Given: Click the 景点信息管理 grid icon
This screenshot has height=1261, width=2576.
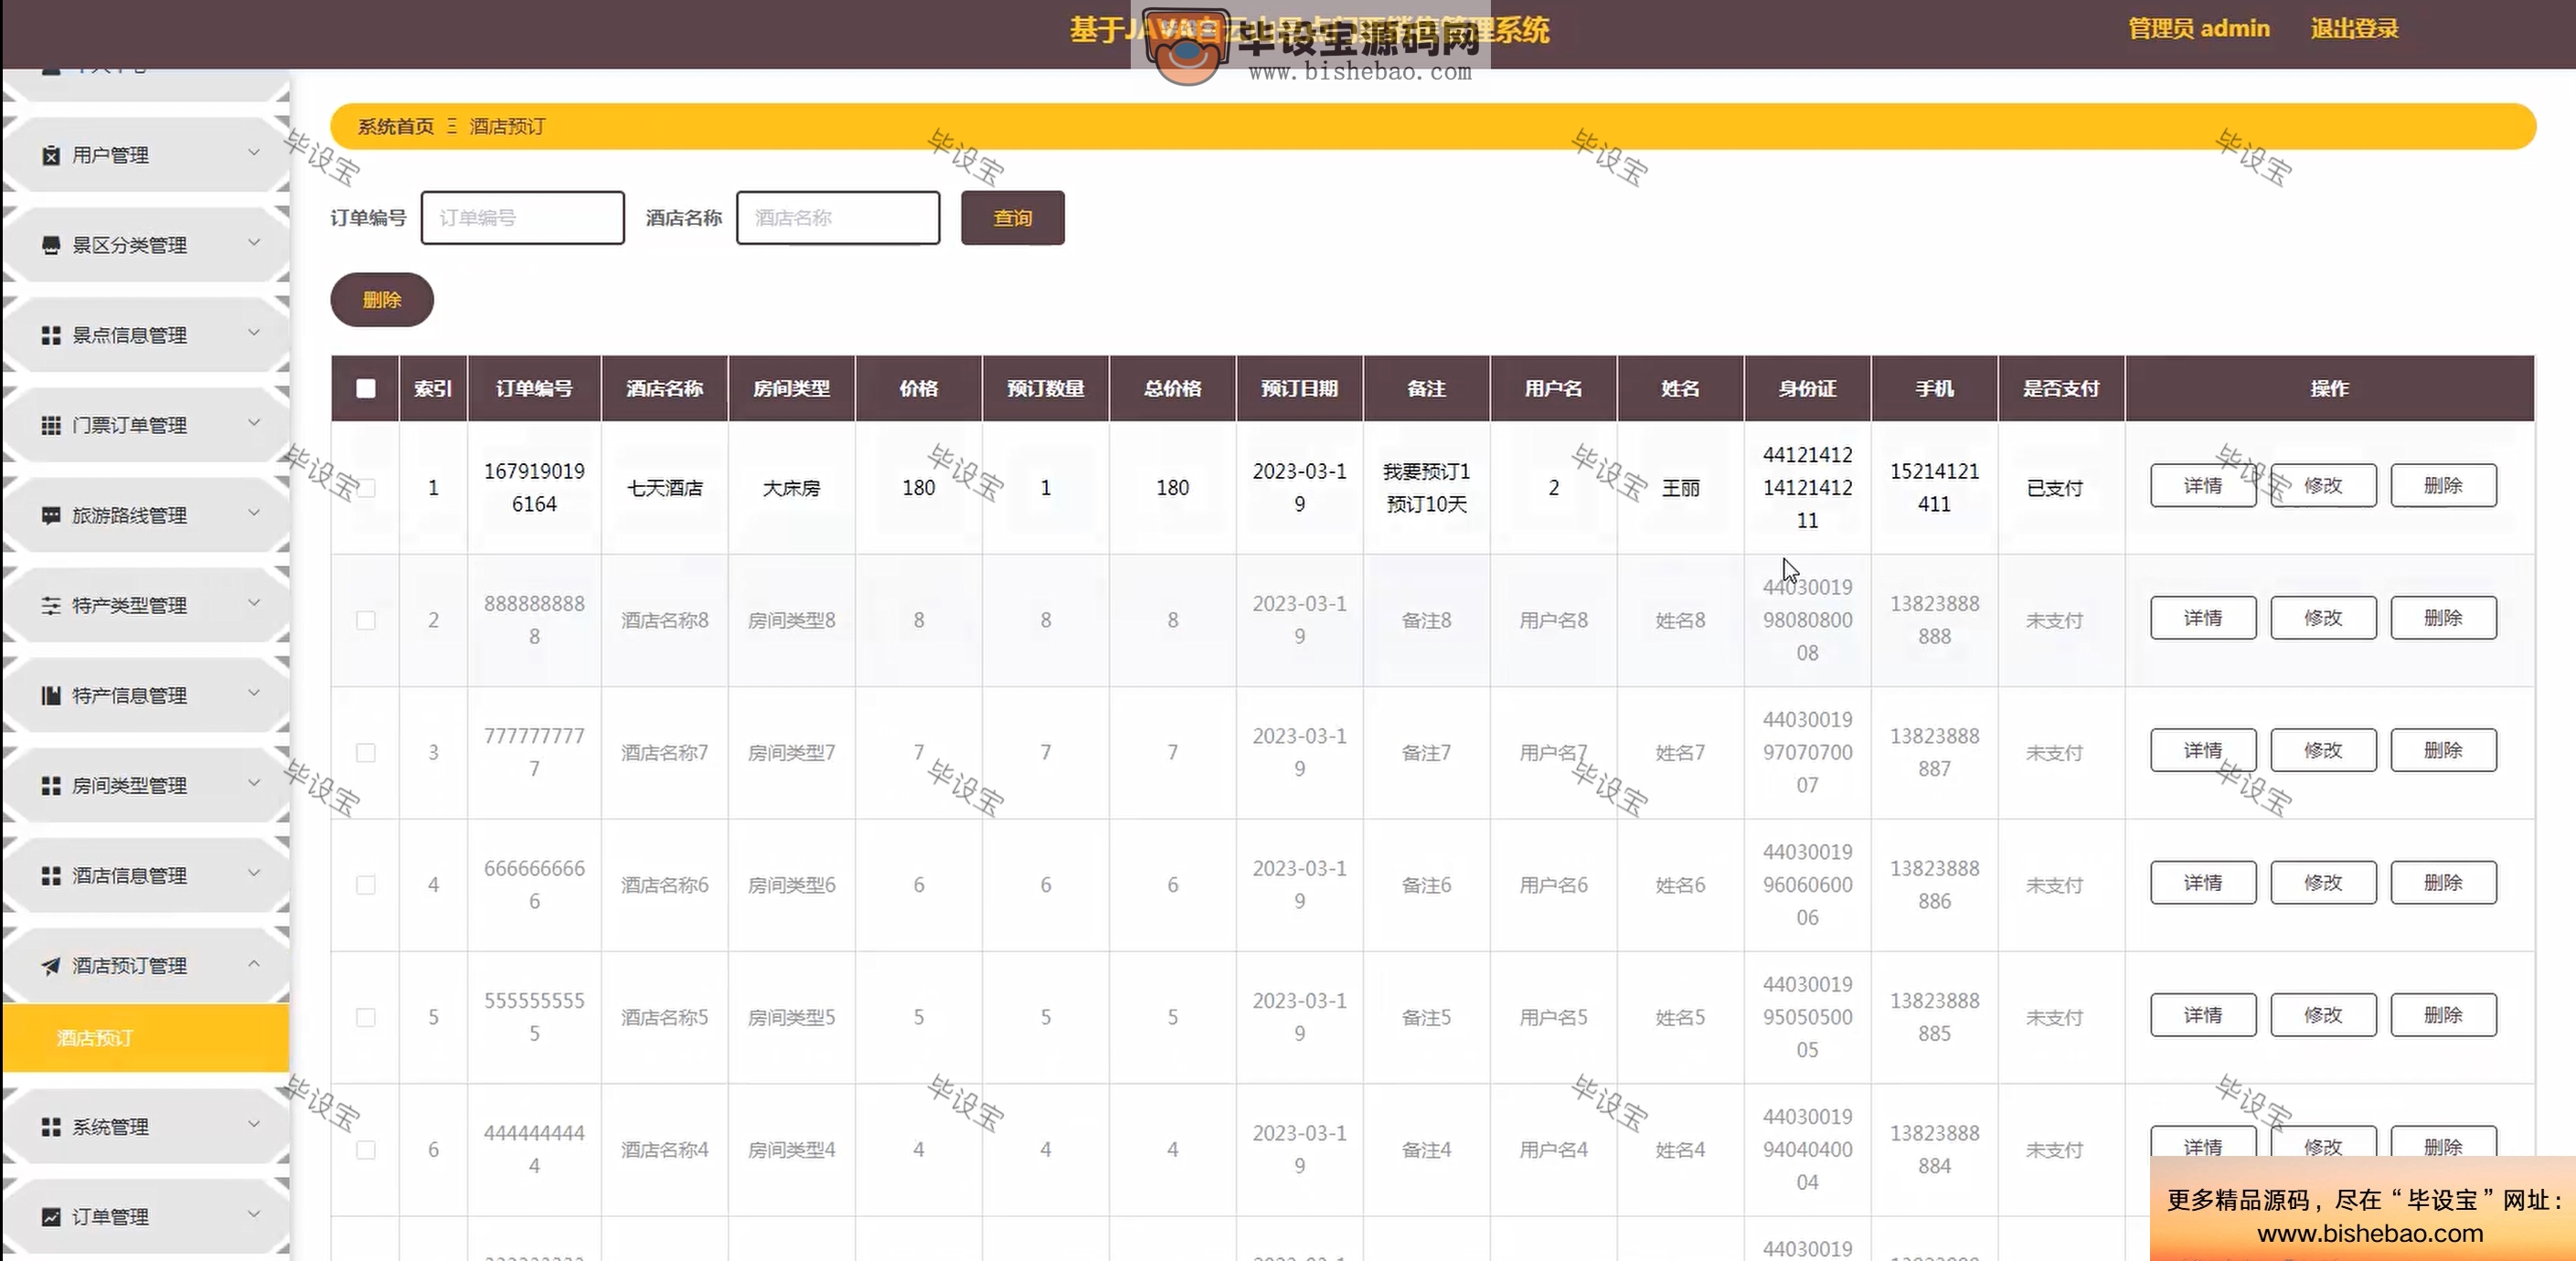Looking at the screenshot, I should [51, 335].
